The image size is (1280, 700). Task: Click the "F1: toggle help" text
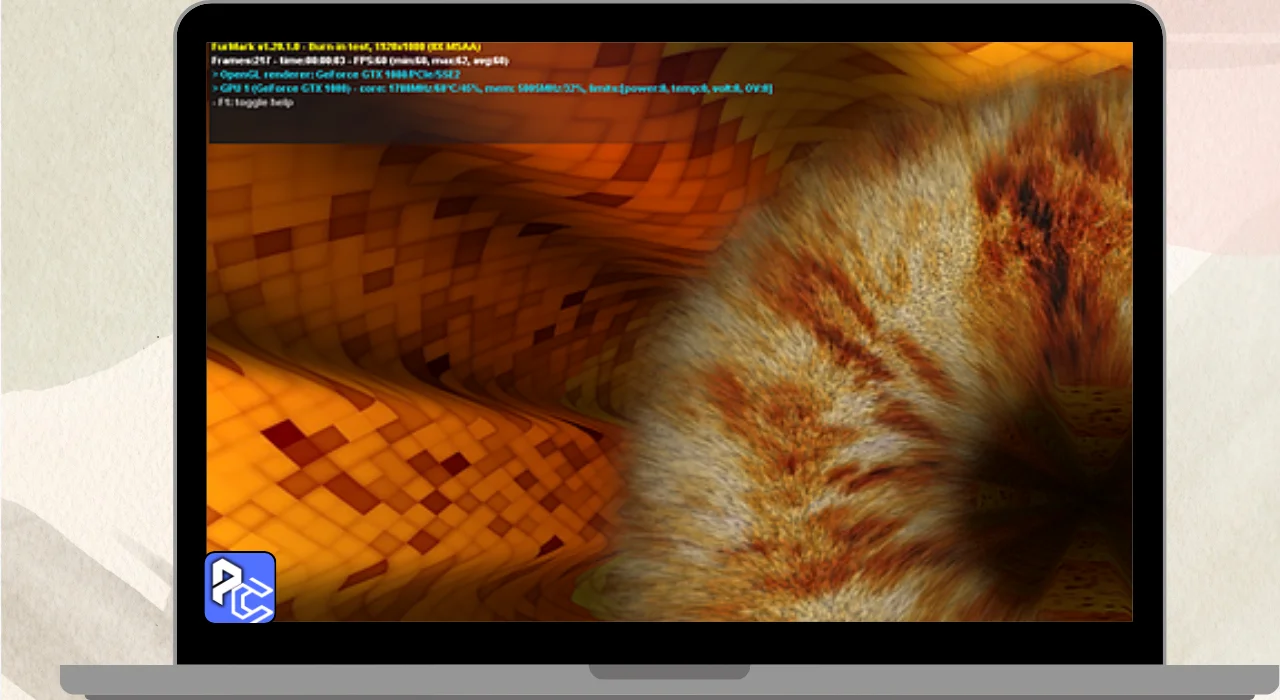tap(252, 103)
